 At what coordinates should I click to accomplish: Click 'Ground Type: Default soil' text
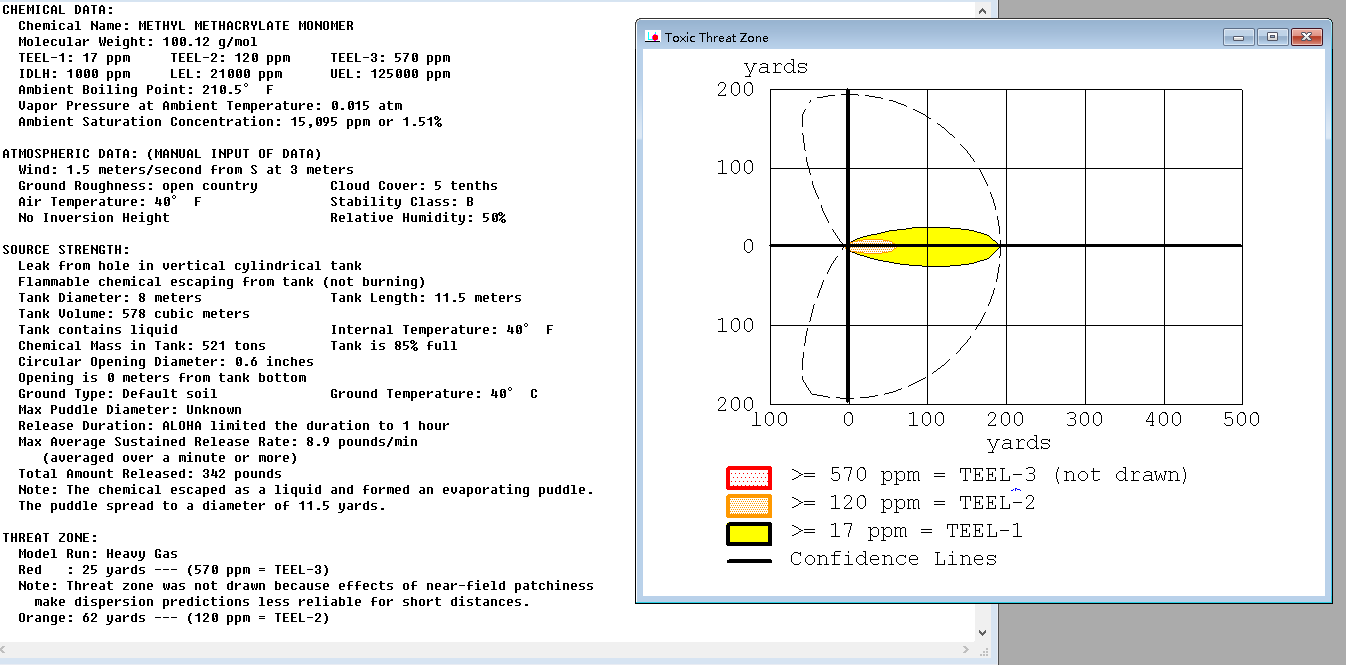click(118, 394)
